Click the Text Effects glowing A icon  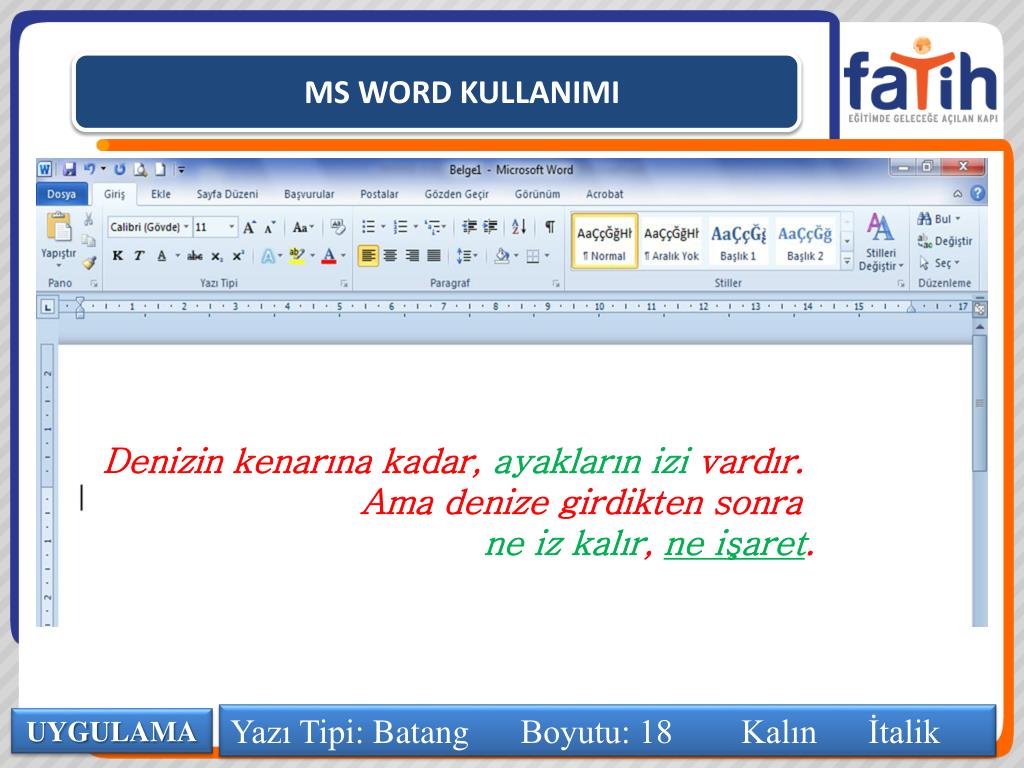click(x=268, y=256)
